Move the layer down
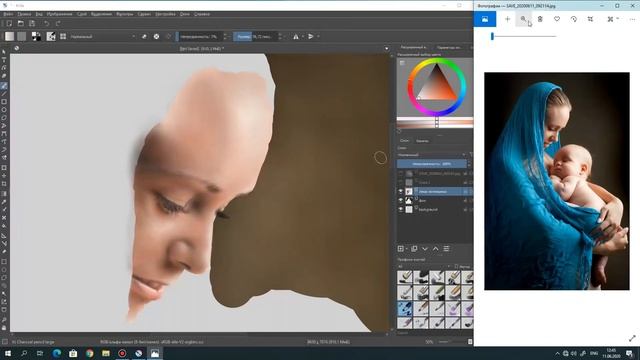This screenshot has height=360, width=640. (x=425, y=249)
